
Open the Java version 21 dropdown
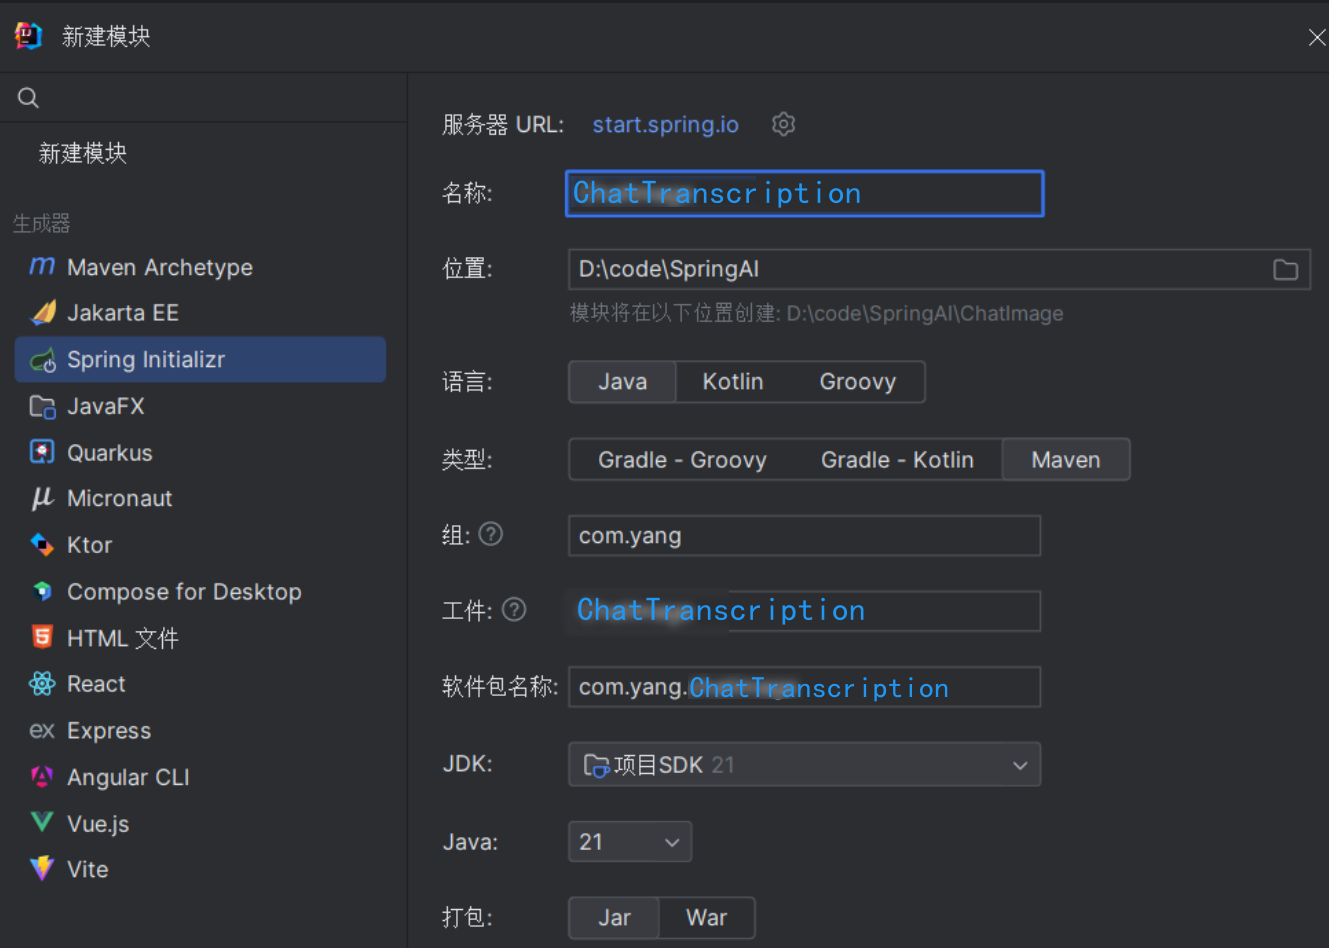(629, 842)
